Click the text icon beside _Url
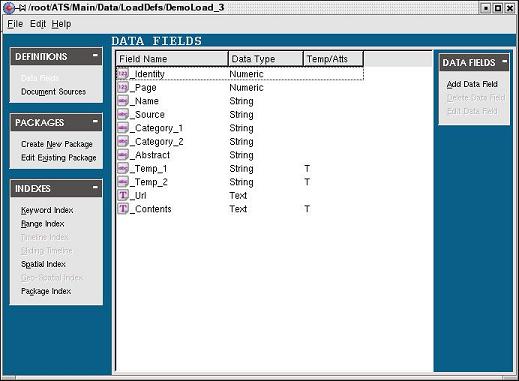 [x=123, y=195]
